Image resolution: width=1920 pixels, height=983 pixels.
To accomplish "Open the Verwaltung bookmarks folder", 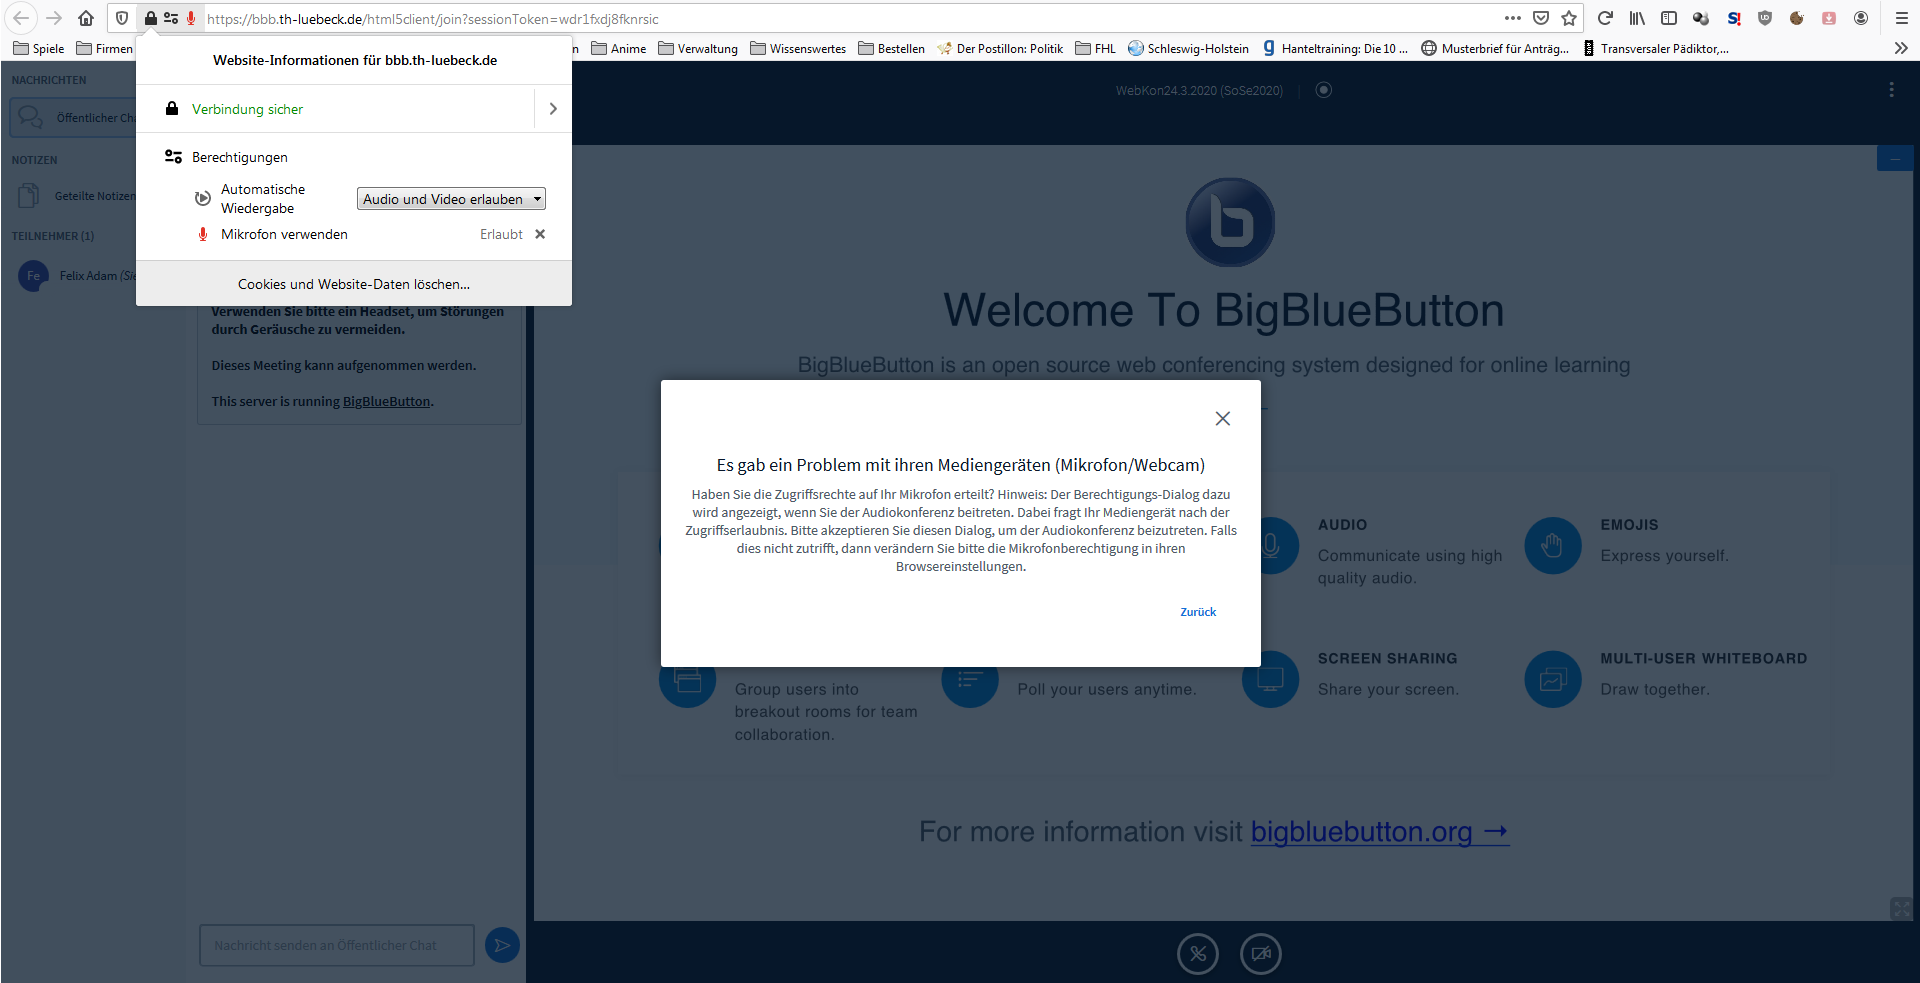I will point(698,48).
